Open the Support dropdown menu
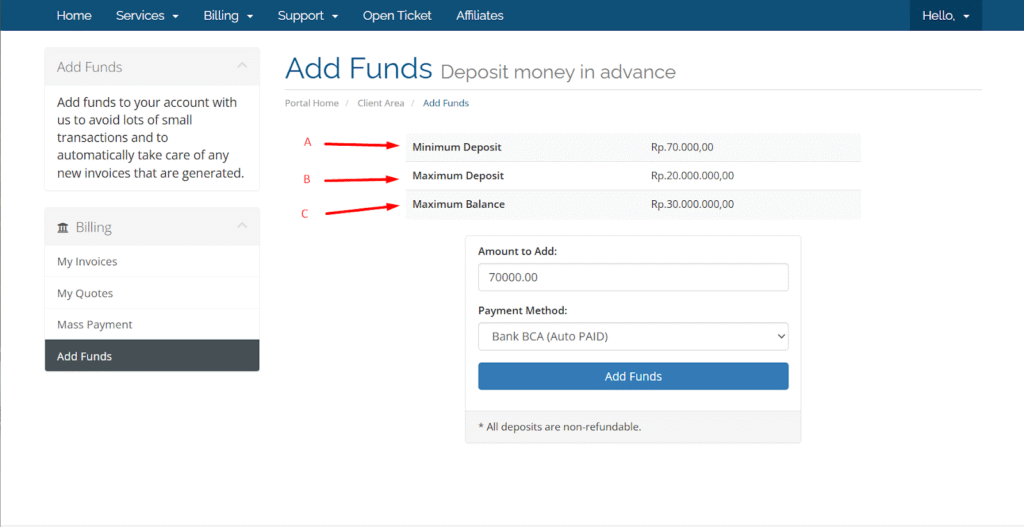Viewport: 1024px width, 527px height. 308,16
